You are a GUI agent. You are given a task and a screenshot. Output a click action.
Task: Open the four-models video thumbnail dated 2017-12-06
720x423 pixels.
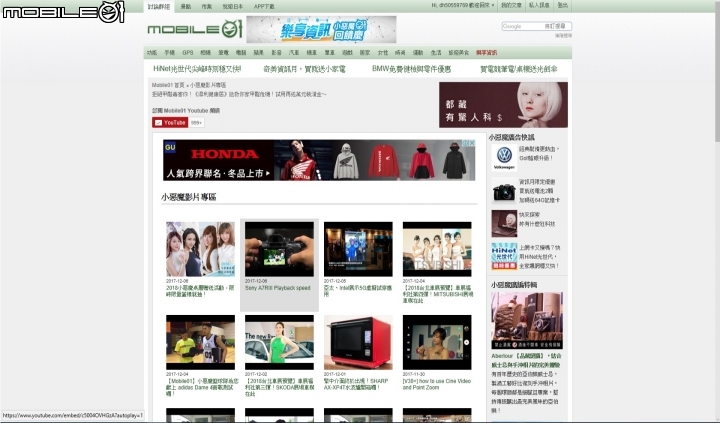(200, 249)
